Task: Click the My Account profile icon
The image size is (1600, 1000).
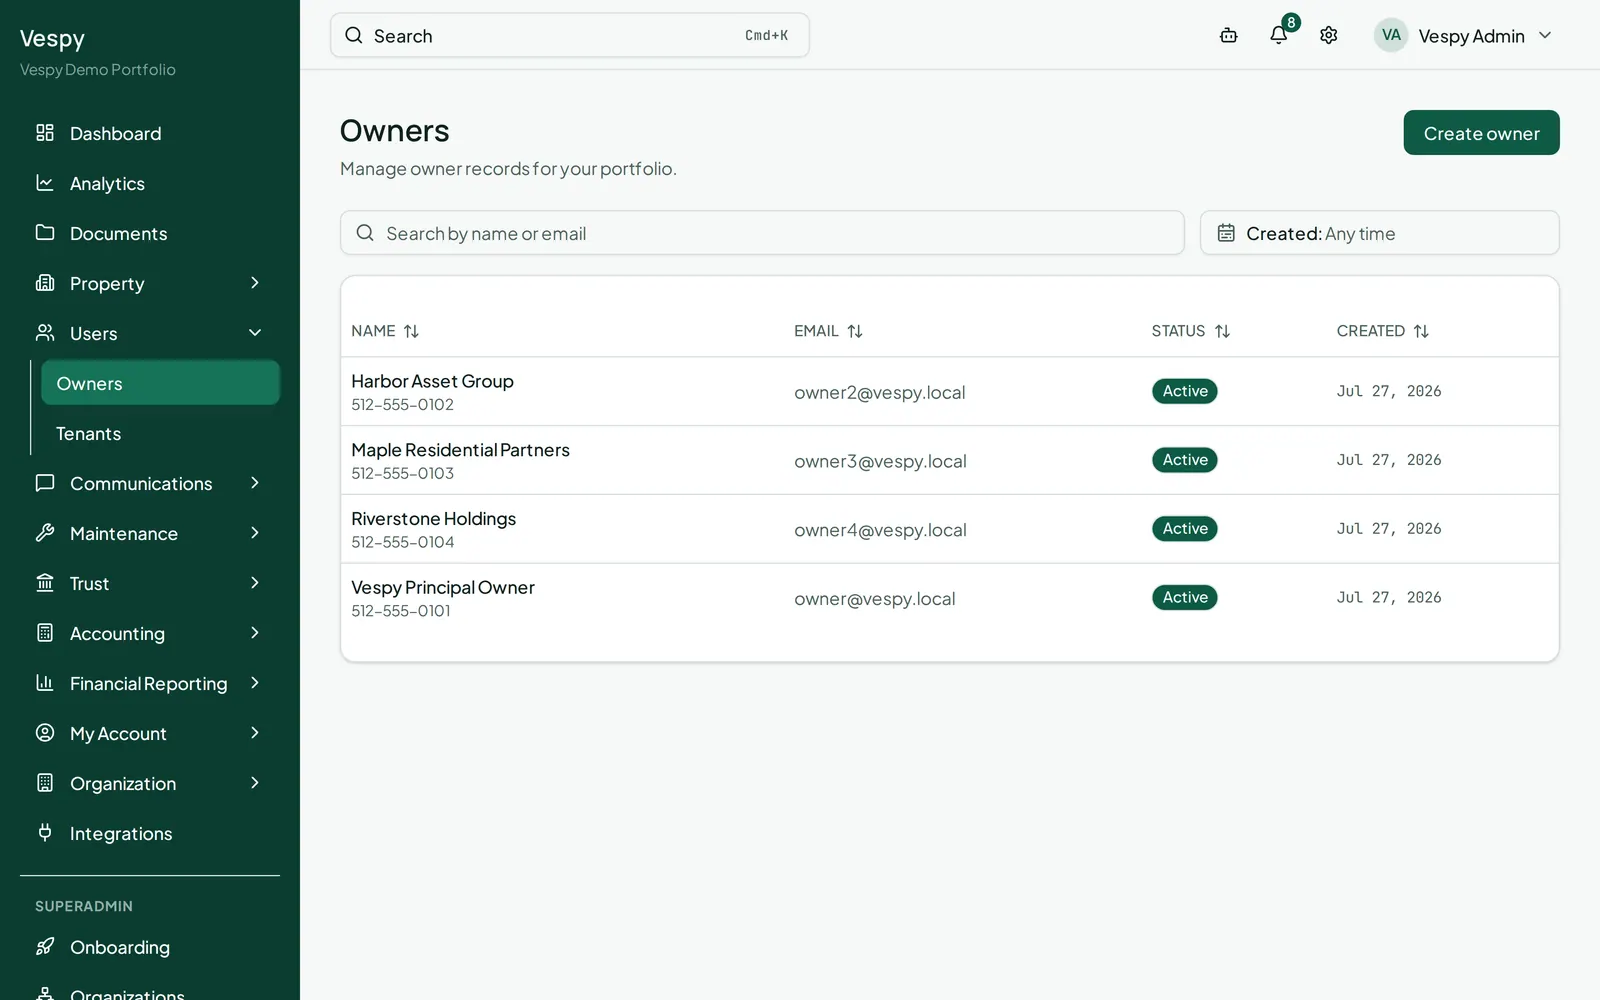Action: tap(45, 733)
